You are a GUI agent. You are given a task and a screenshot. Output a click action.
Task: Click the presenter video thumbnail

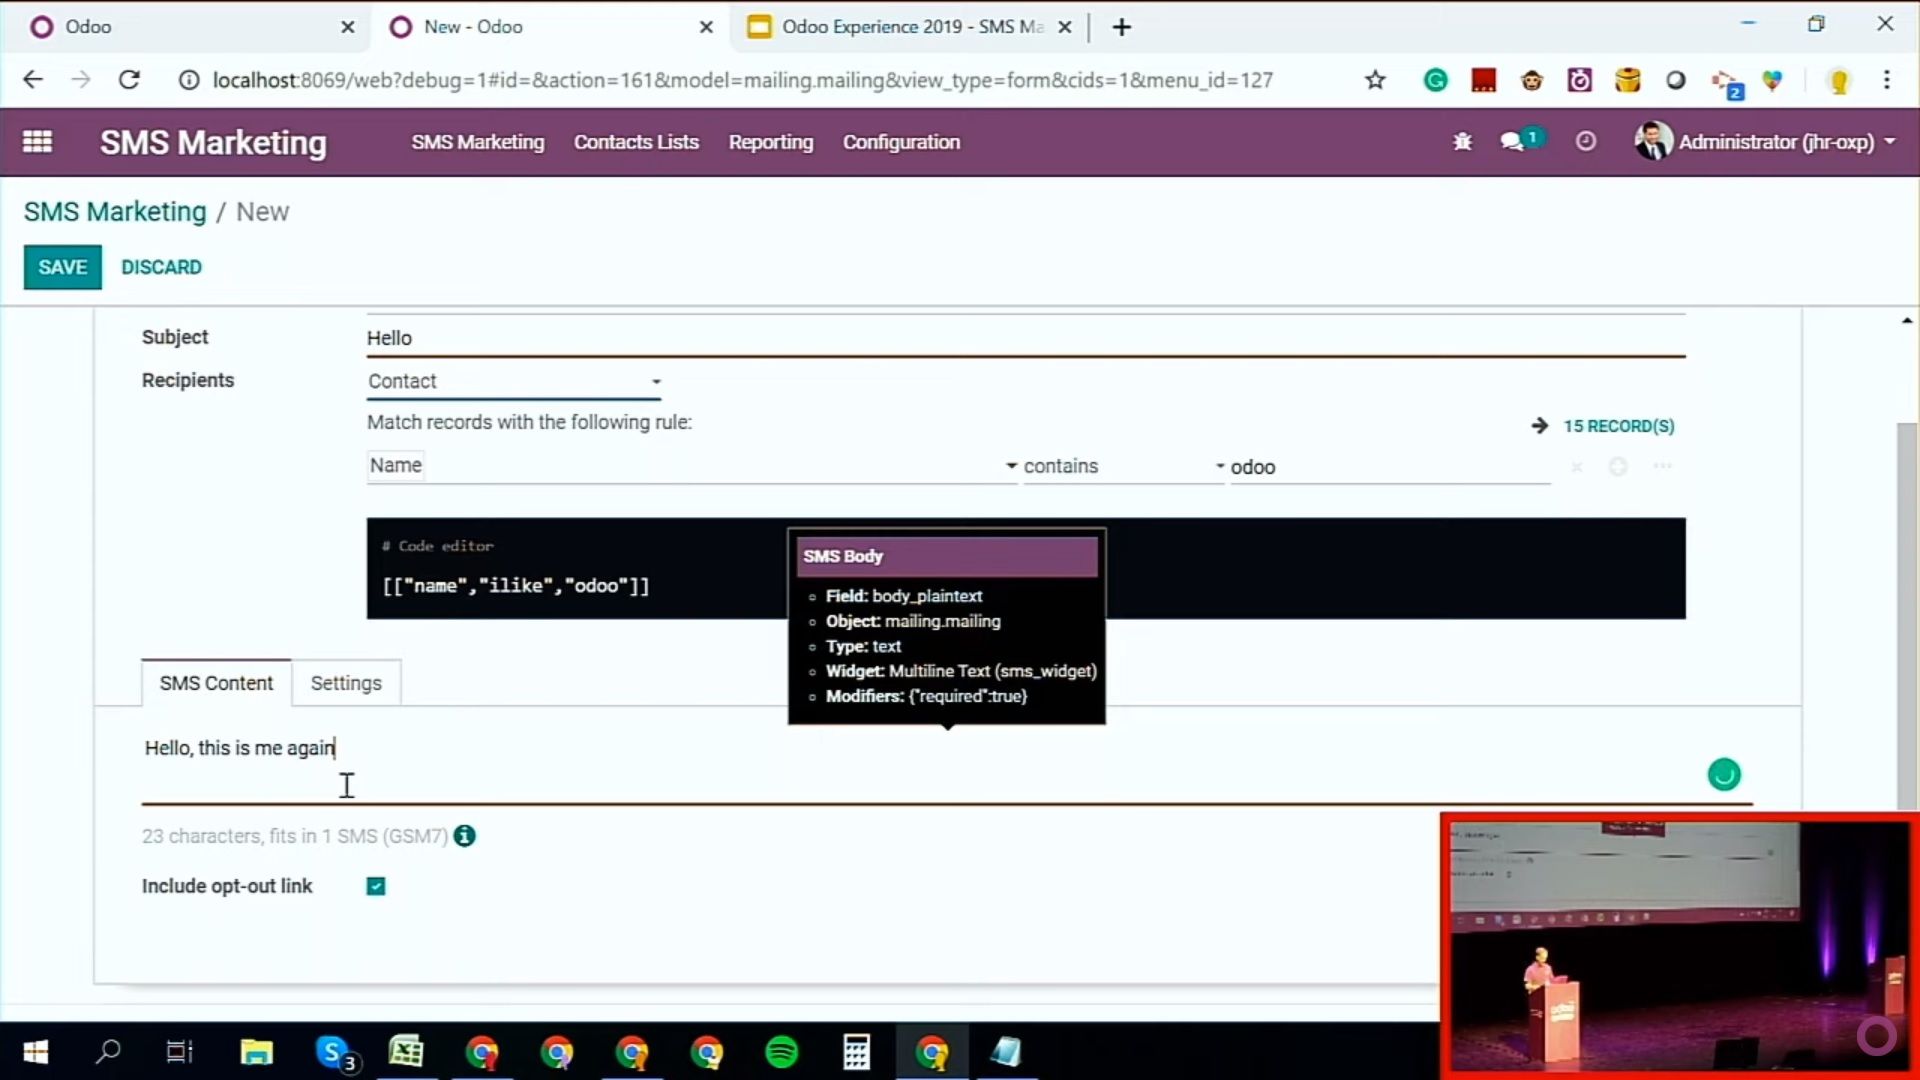[1679, 945]
